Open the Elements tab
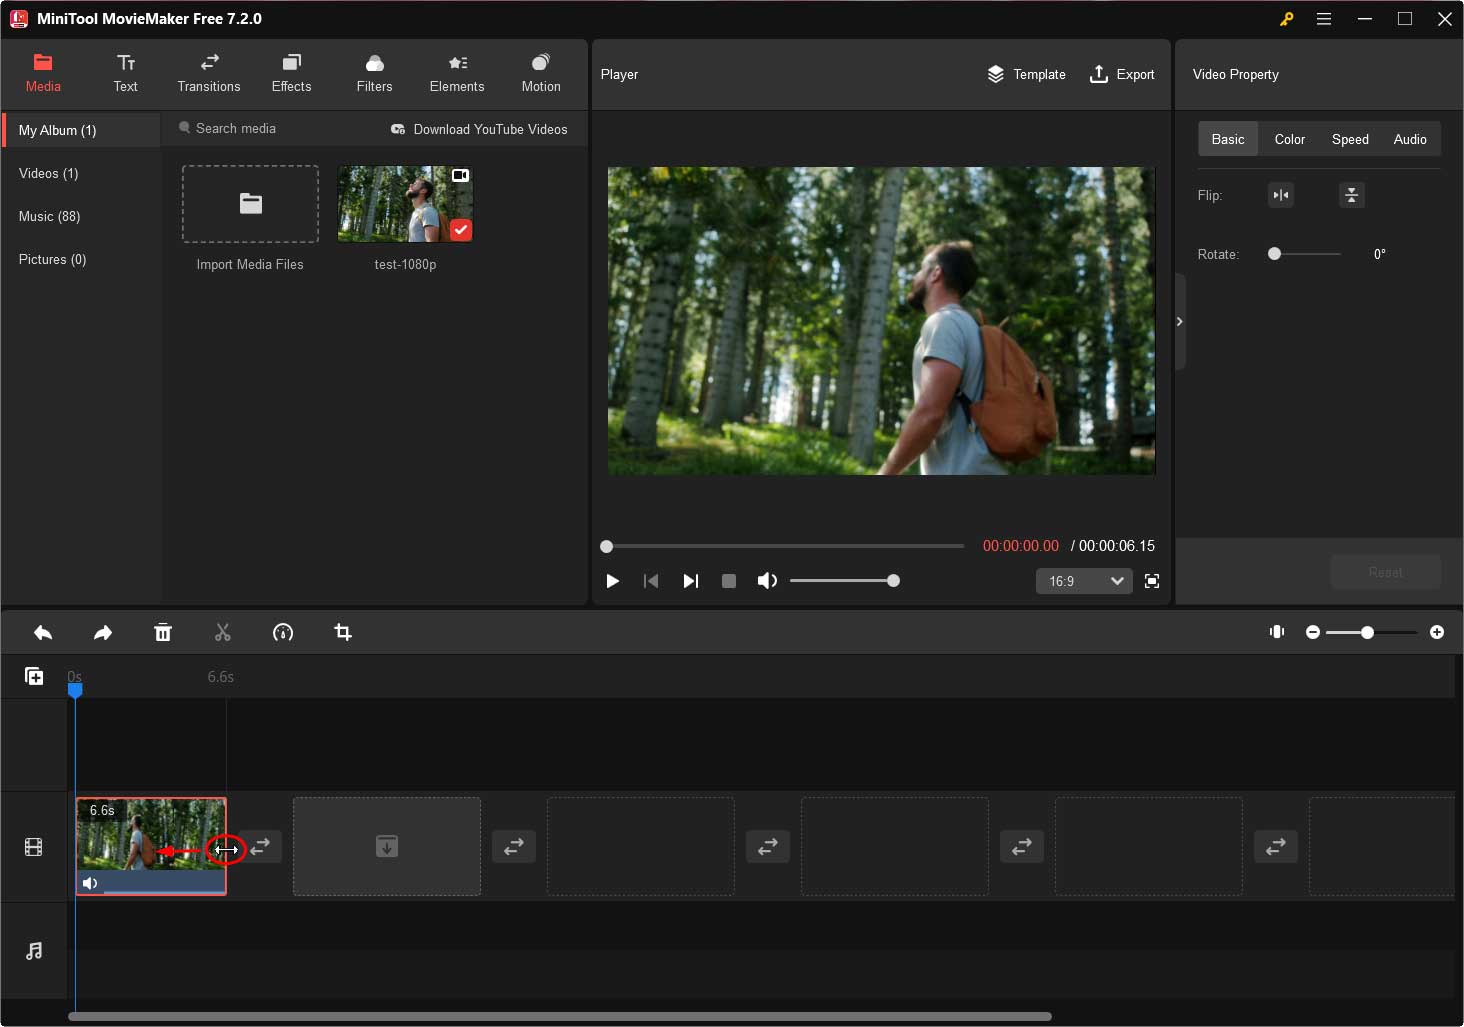 [457, 74]
